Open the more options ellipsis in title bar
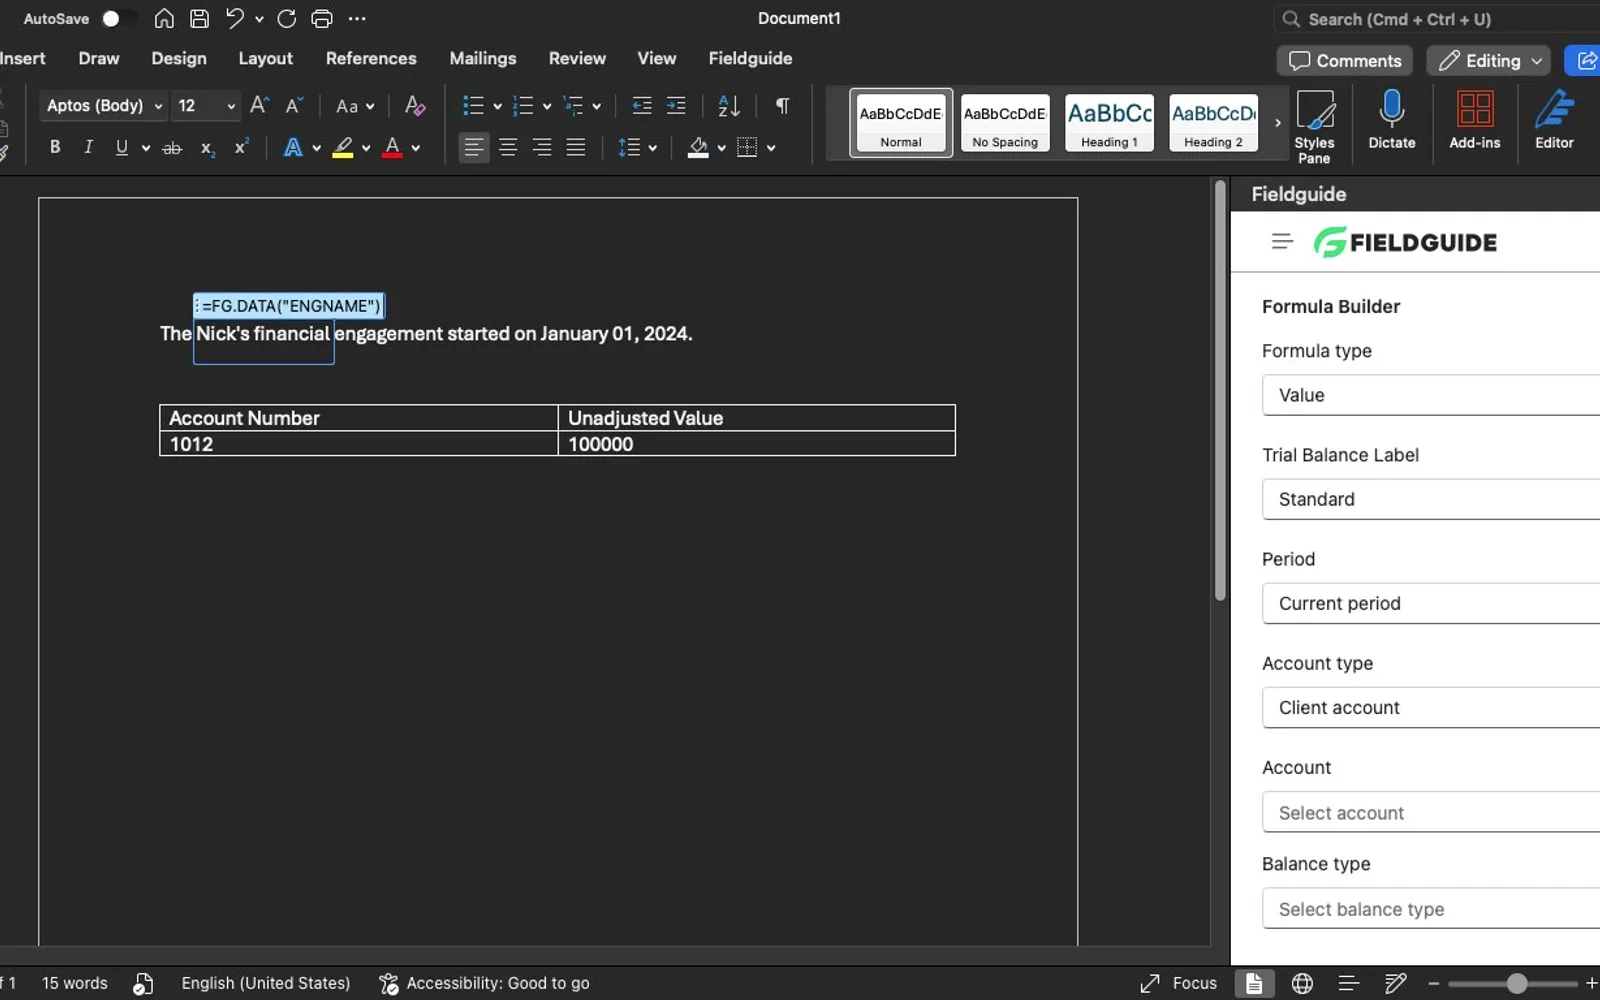This screenshot has width=1600, height=1000. pos(357,18)
